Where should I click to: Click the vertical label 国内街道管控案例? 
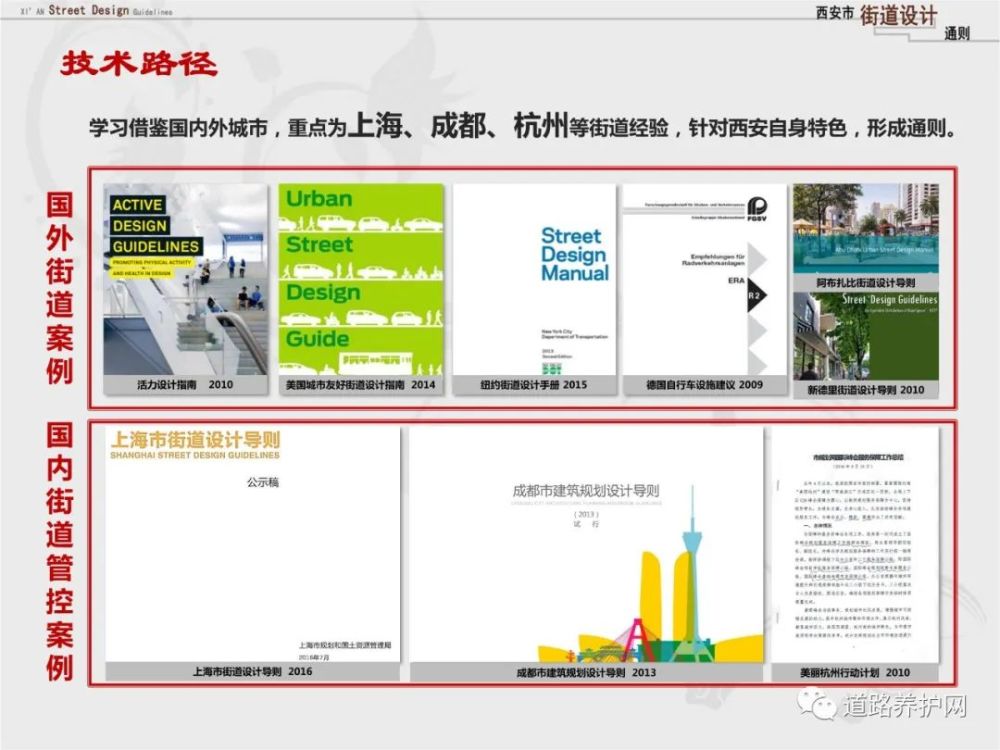click(59, 552)
